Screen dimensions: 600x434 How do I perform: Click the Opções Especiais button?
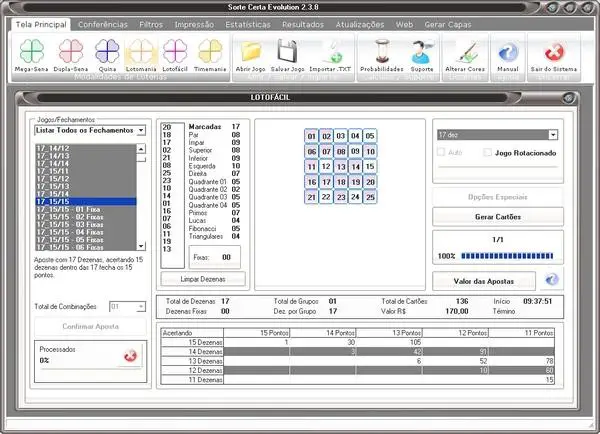click(x=498, y=197)
